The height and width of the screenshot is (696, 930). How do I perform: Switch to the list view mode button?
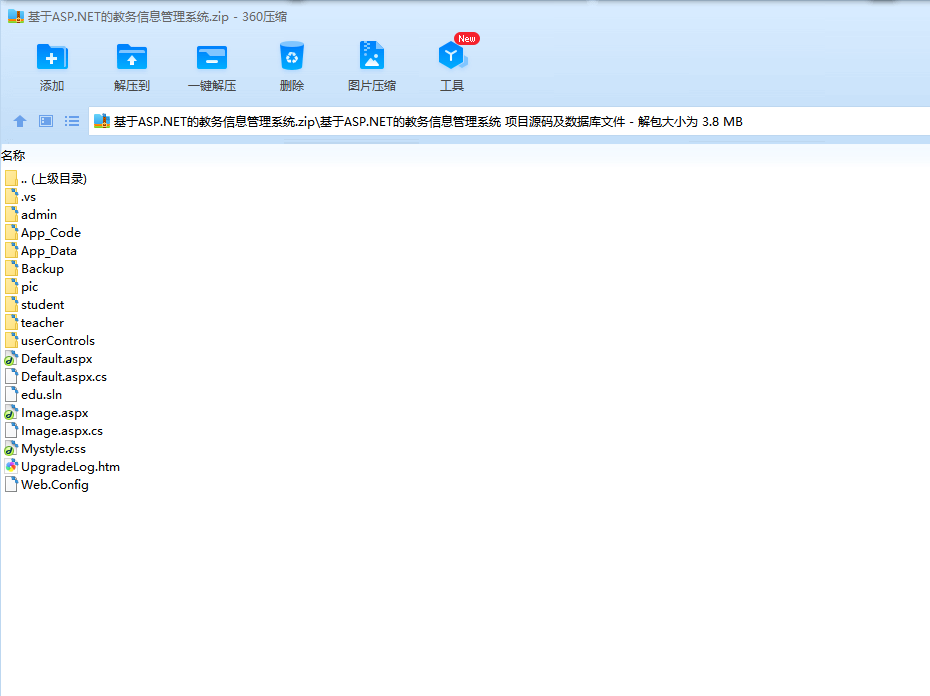(72, 121)
